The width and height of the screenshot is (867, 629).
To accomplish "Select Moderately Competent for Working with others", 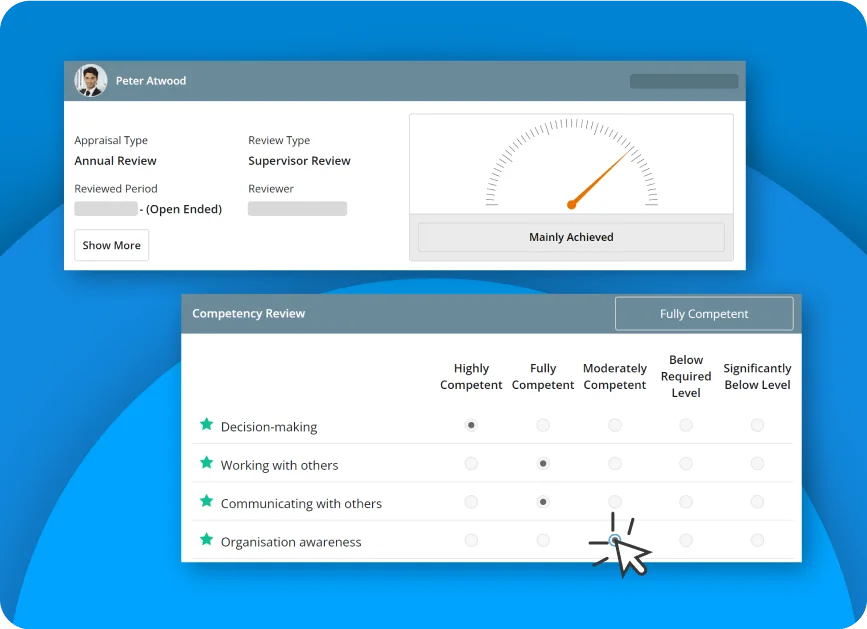I will (x=615, y=463).
